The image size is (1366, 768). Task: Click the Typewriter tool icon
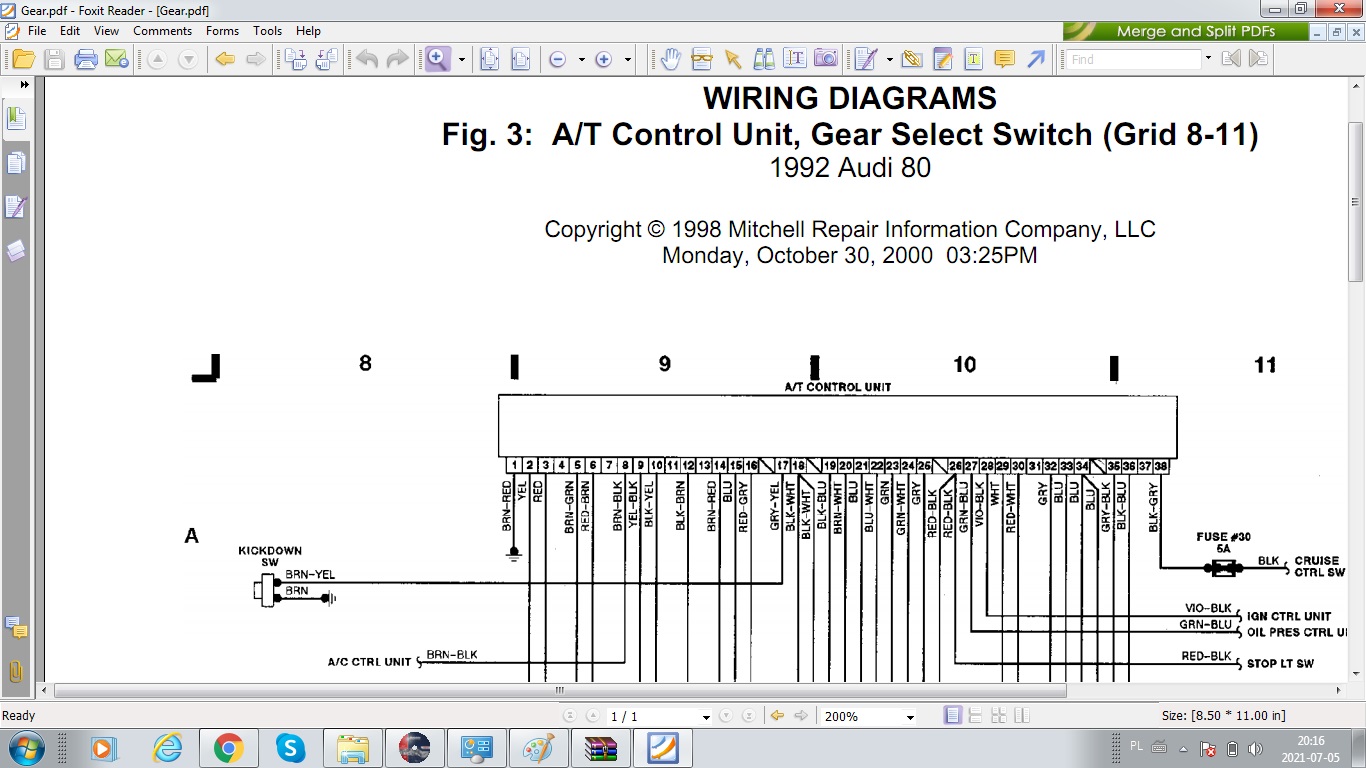pyautogui.click(x=866, y=59)
